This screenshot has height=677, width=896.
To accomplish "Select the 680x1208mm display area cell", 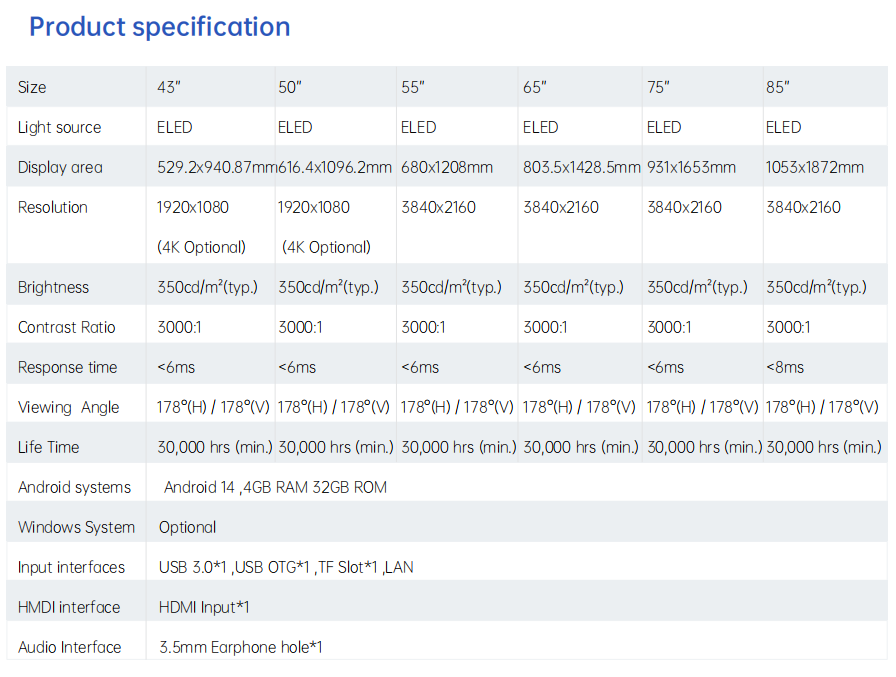I will pyautogui.click(x=447, y=167).
